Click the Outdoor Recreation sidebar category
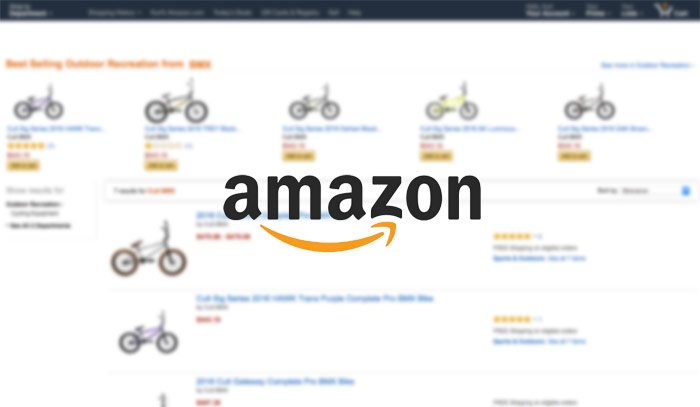The height and width of the screenshot is (407, 700). click(33, 204)
